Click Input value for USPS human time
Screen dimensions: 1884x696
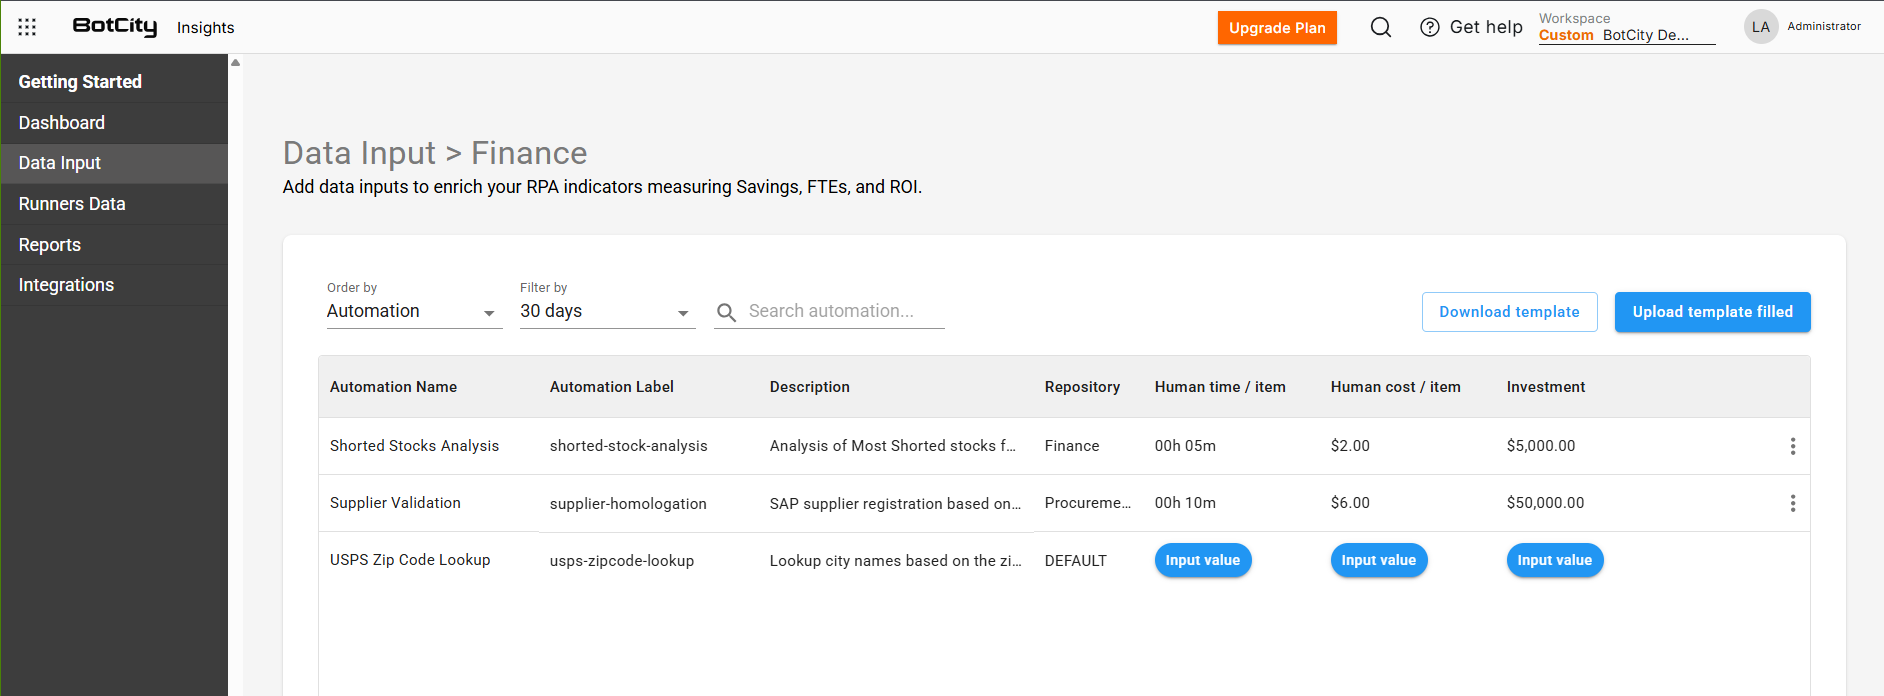(1202, 560)
